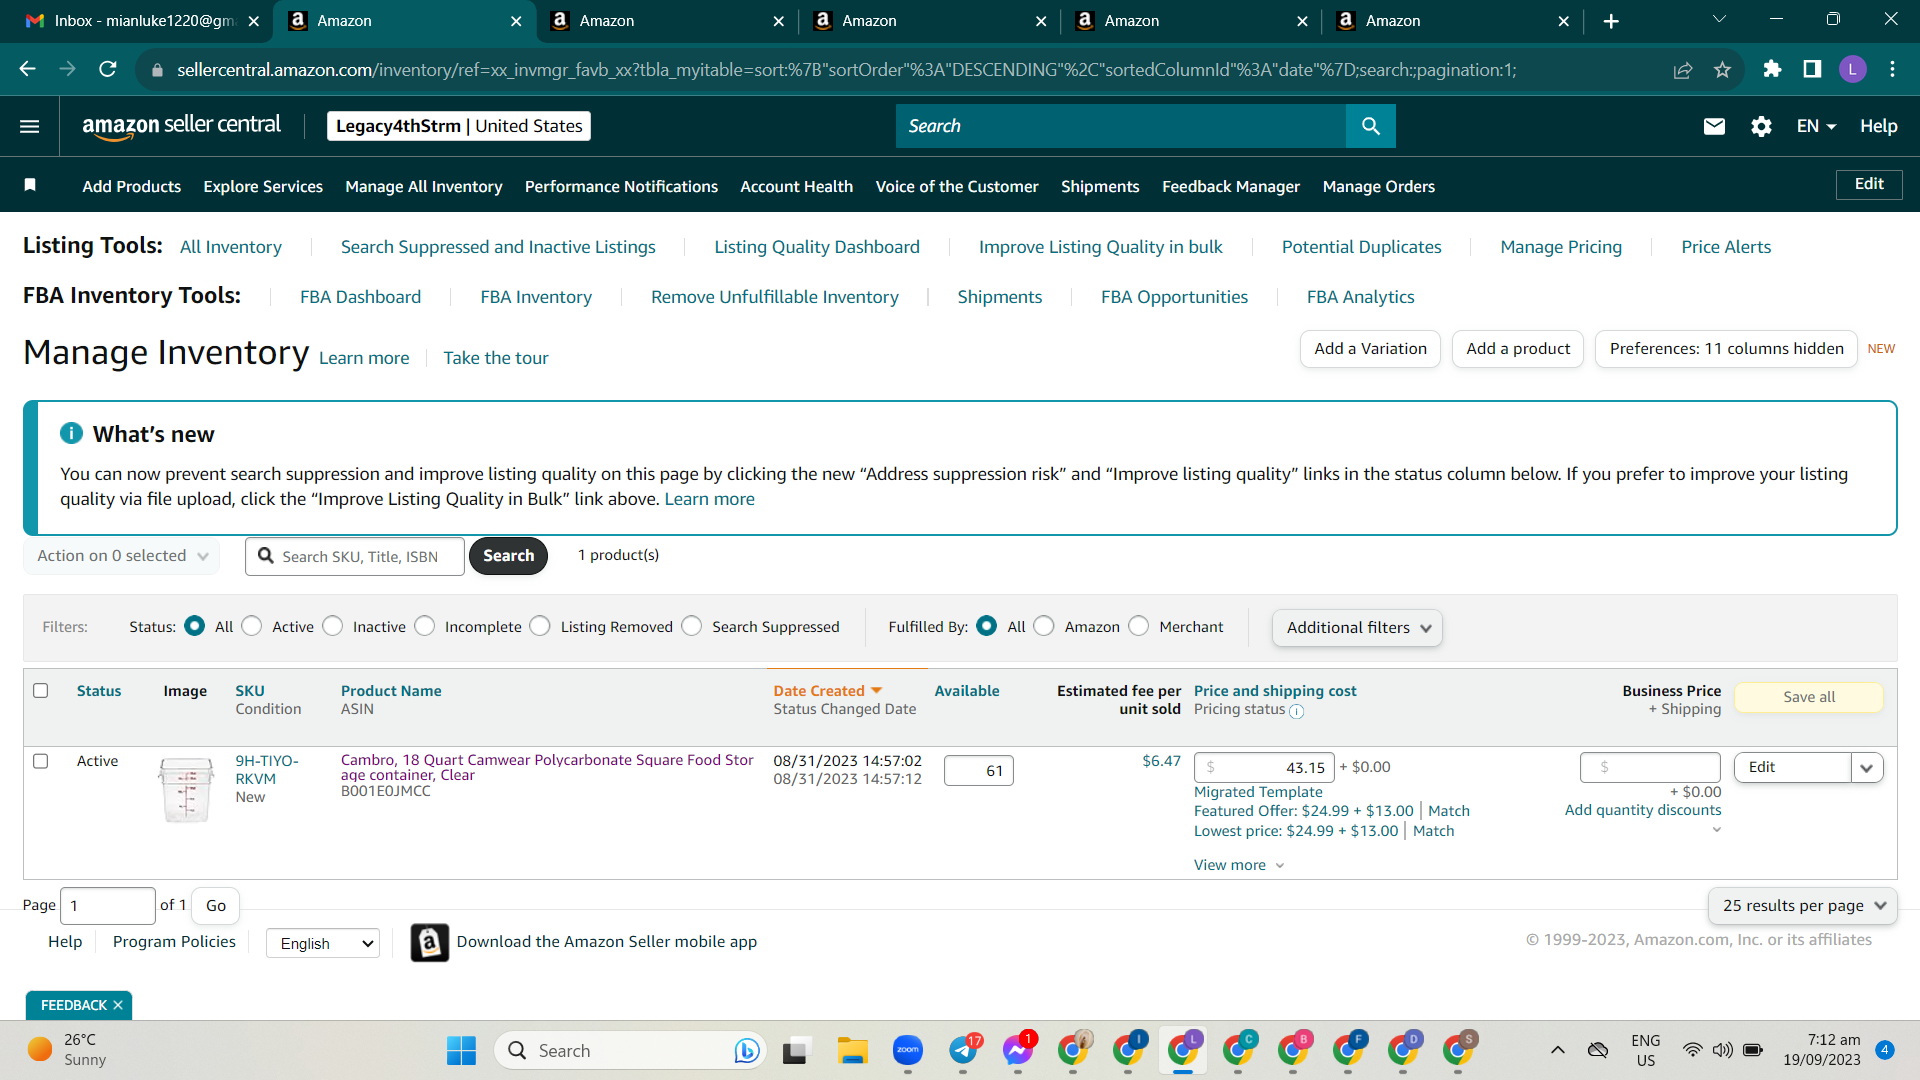Open the Edit button's dropdown arrow
The image size is (1920, 1080).
(1867, 768)
